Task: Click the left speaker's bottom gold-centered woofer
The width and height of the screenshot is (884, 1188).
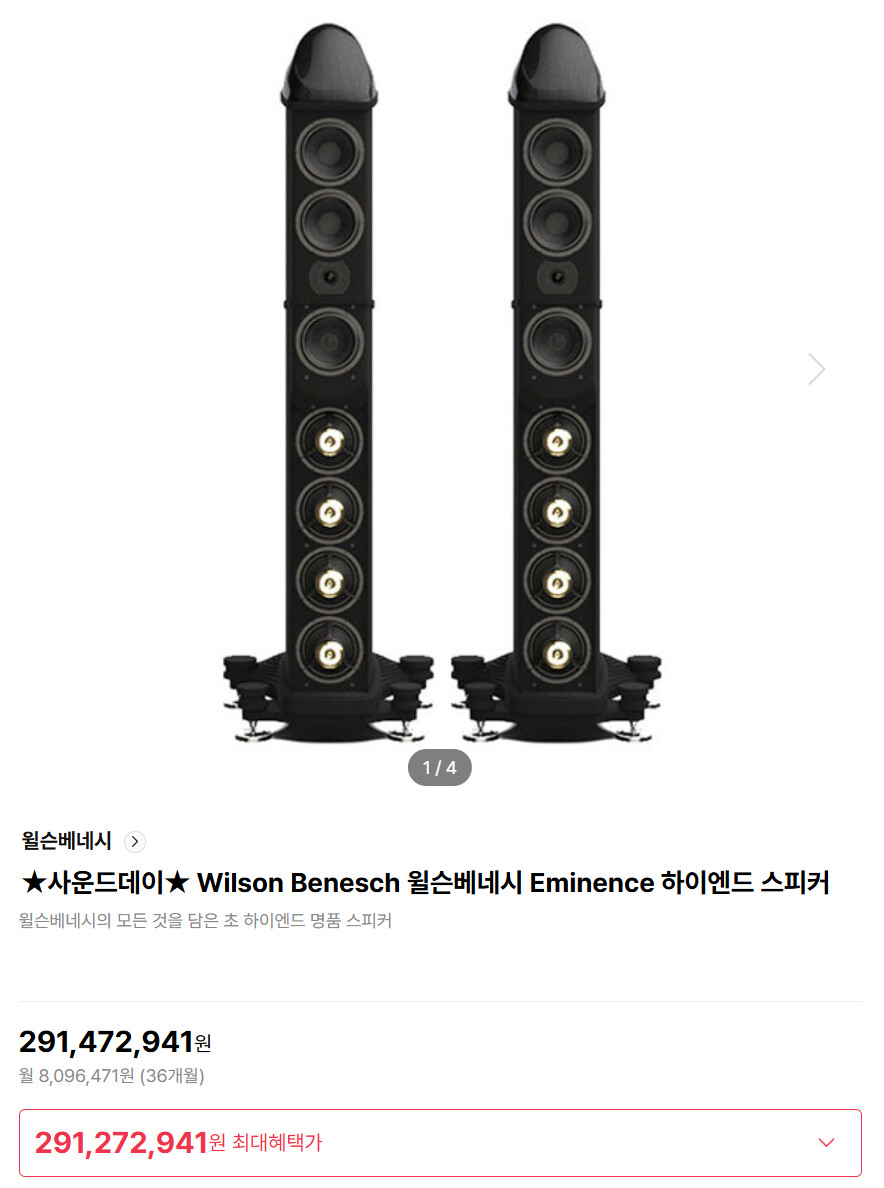Action: (x=330, y=653)
